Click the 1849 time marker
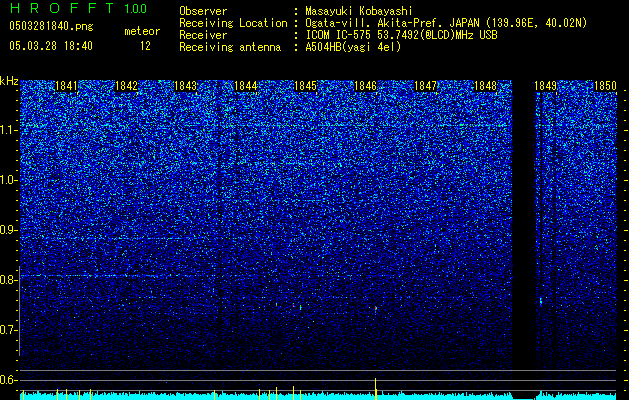 point(546,86)
